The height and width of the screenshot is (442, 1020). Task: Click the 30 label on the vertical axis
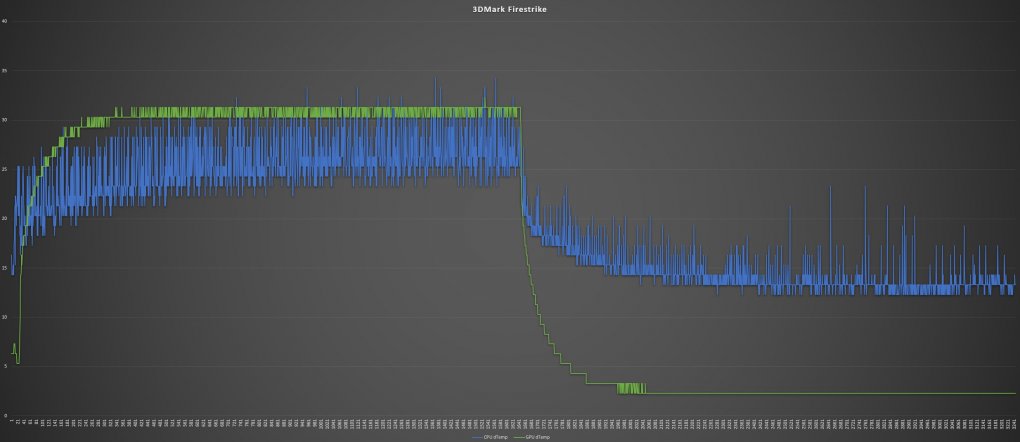click(5, 120)
